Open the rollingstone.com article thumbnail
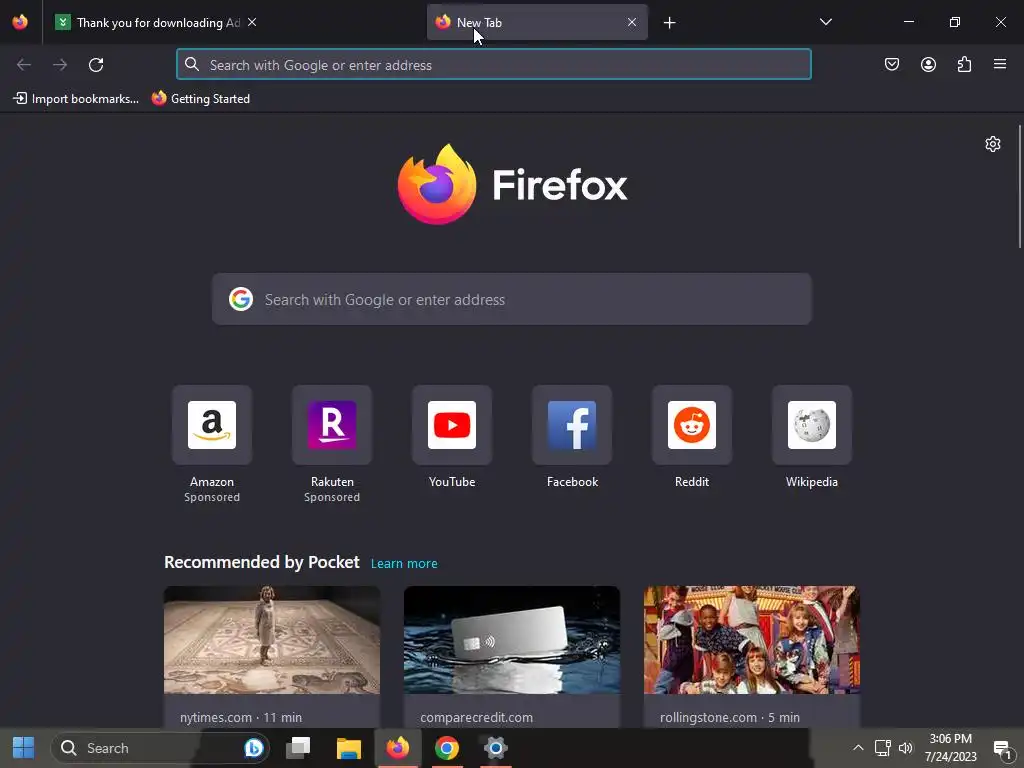 click(752, 640)
